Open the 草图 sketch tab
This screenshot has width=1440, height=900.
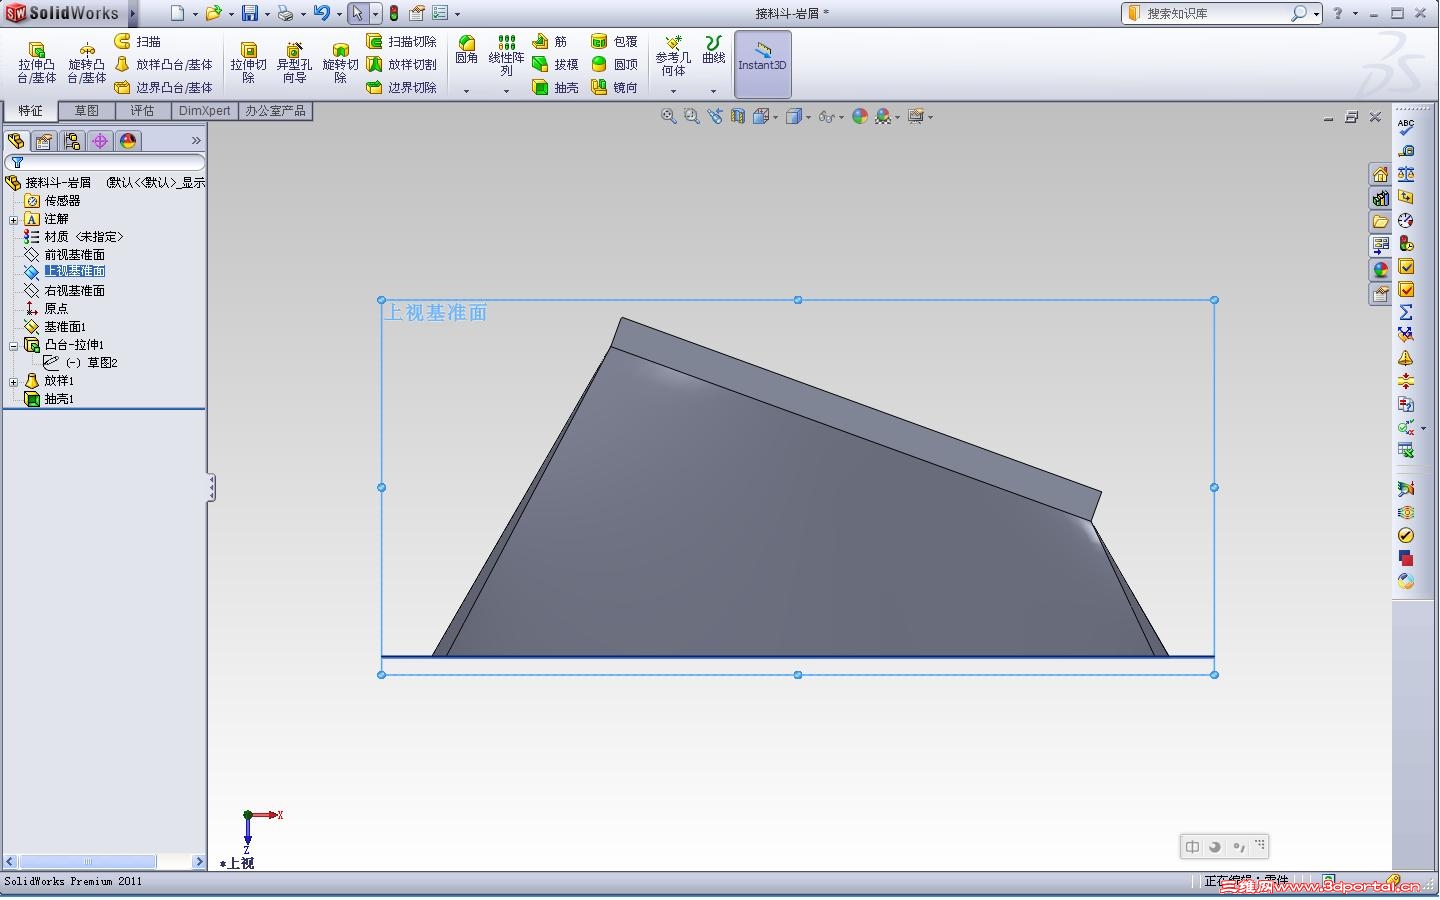point(87,111)
